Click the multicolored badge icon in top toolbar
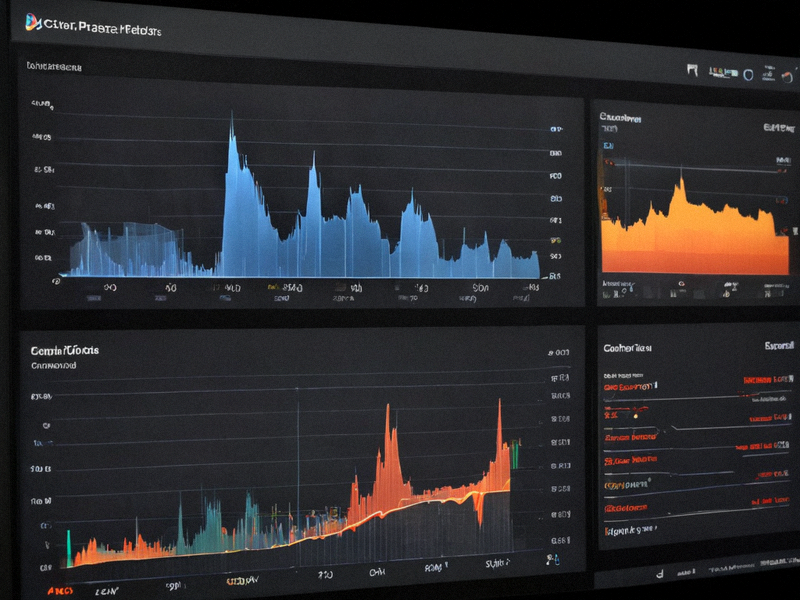This screenshot has width=800, height=600. (723, 72)
